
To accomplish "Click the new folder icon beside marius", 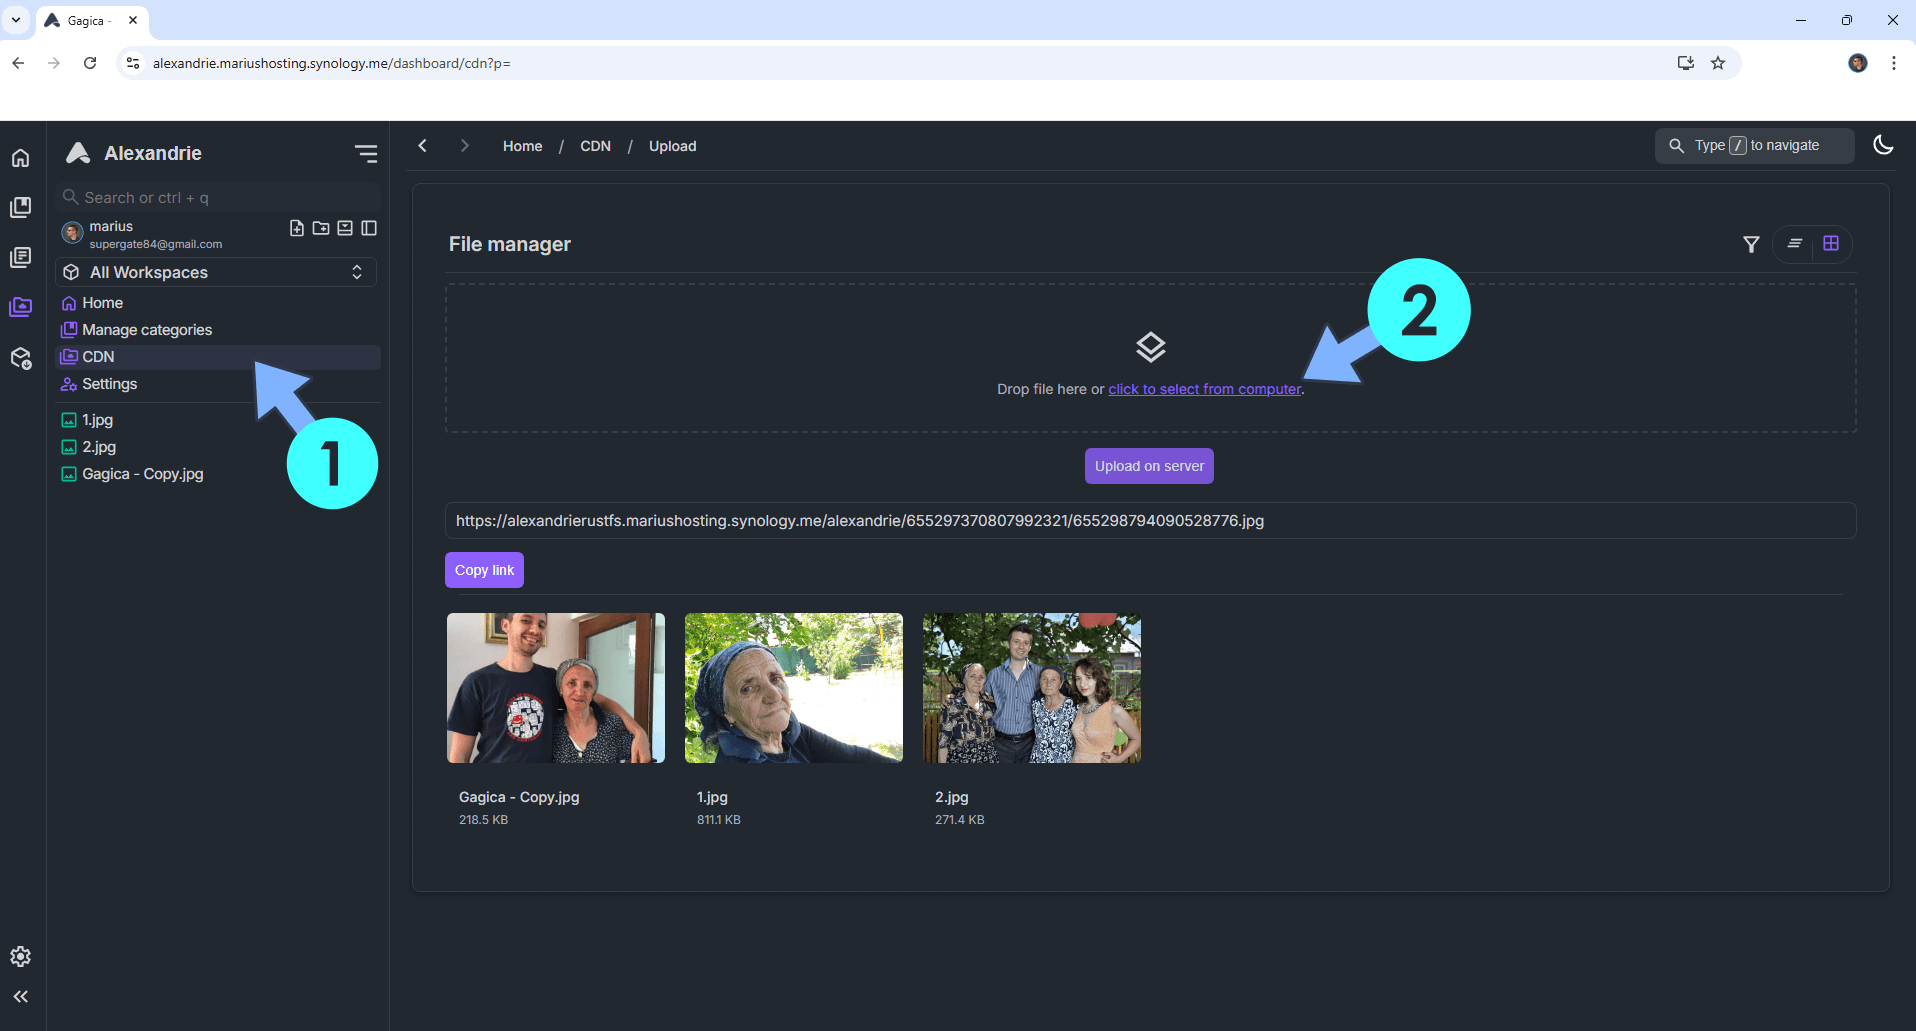I will 321,228.
